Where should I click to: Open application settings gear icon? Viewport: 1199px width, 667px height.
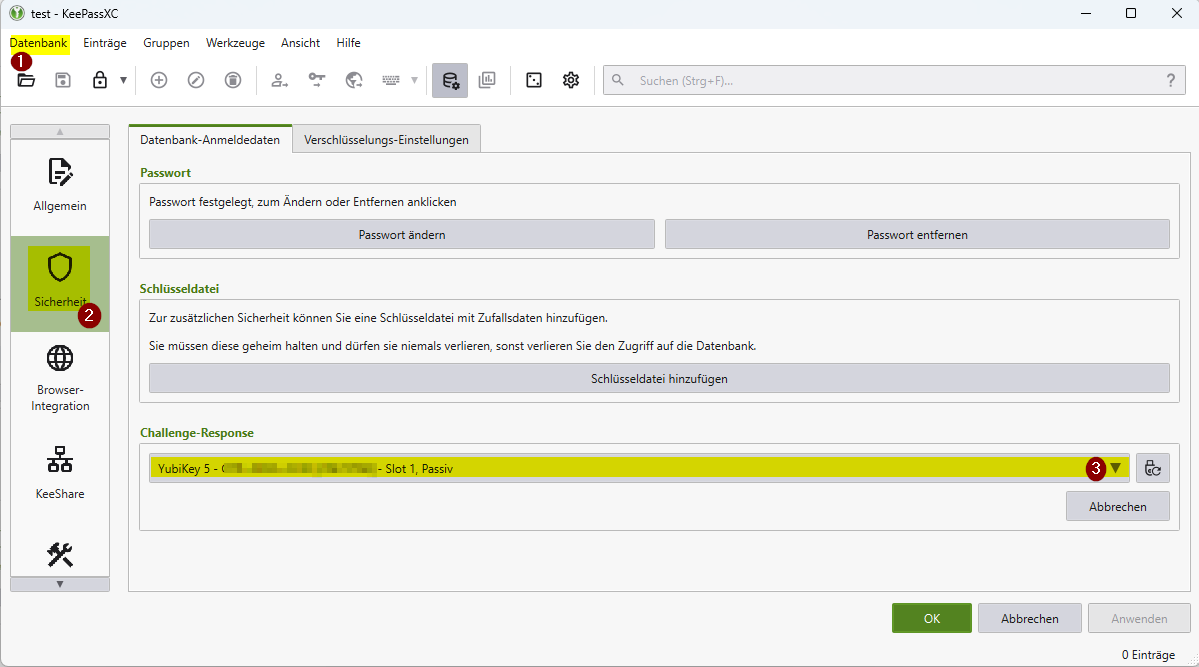570,80
